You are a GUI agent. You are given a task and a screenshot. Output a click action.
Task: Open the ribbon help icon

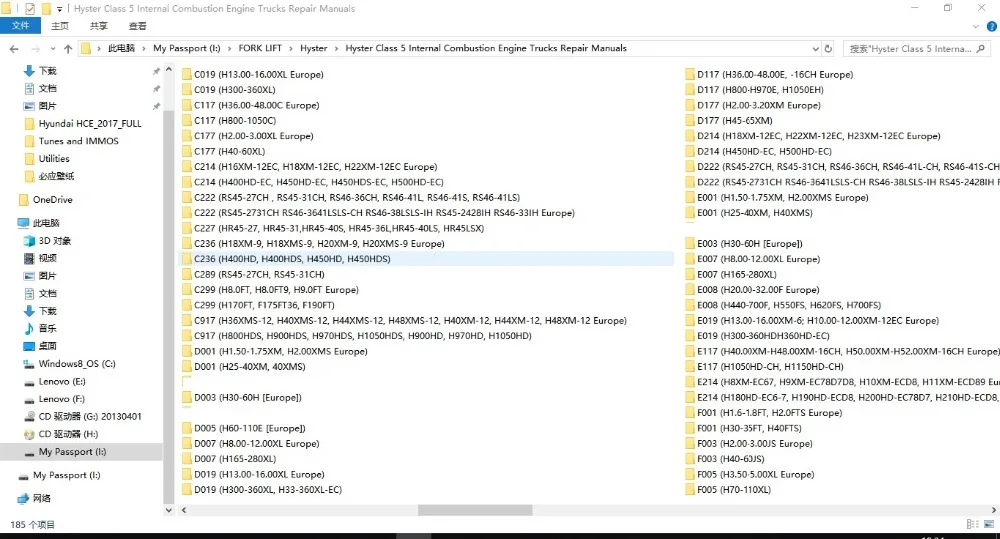point(992,26)
